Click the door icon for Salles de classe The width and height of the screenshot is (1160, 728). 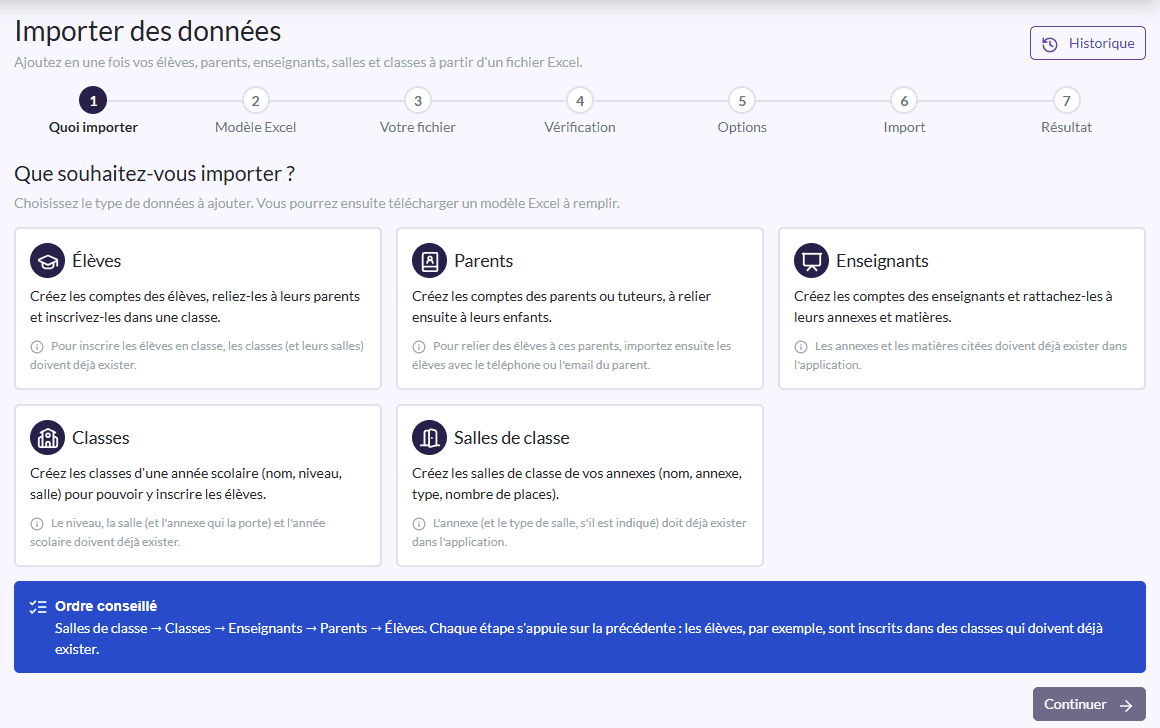pyautogui.click(x=429, y=437)
